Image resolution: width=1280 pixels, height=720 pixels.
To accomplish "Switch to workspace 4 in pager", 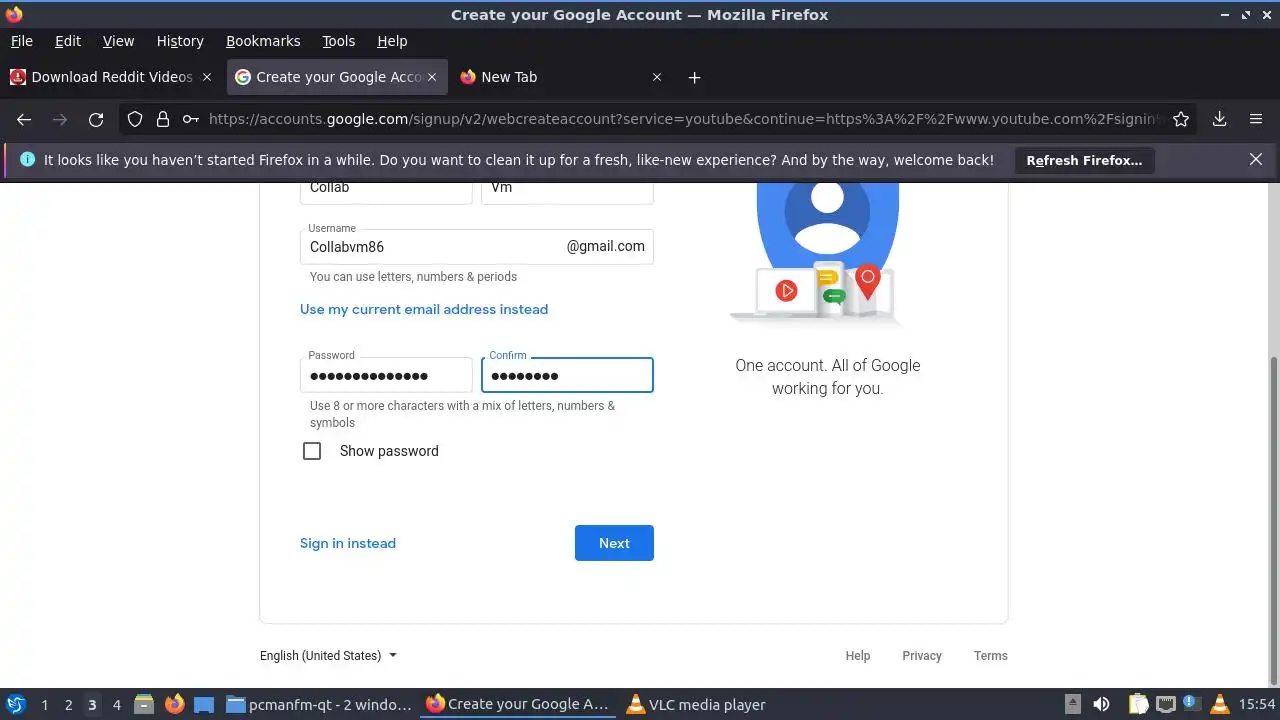I will (x=116, y=705).
